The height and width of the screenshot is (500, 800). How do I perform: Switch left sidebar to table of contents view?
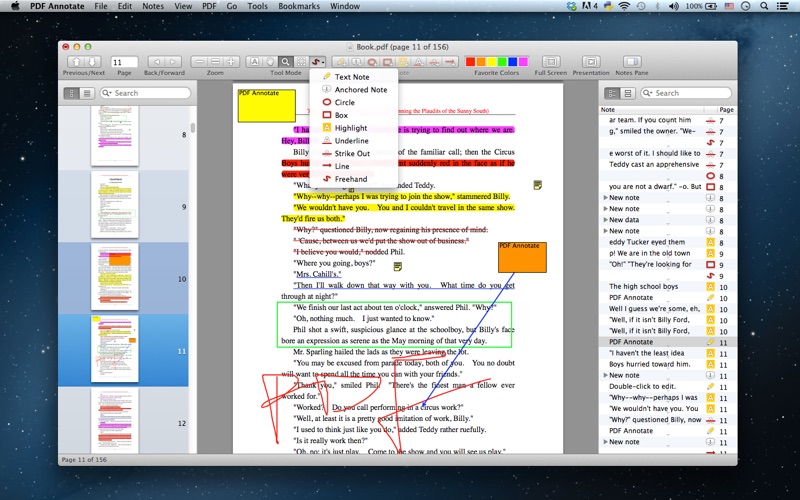click(87, 93)
